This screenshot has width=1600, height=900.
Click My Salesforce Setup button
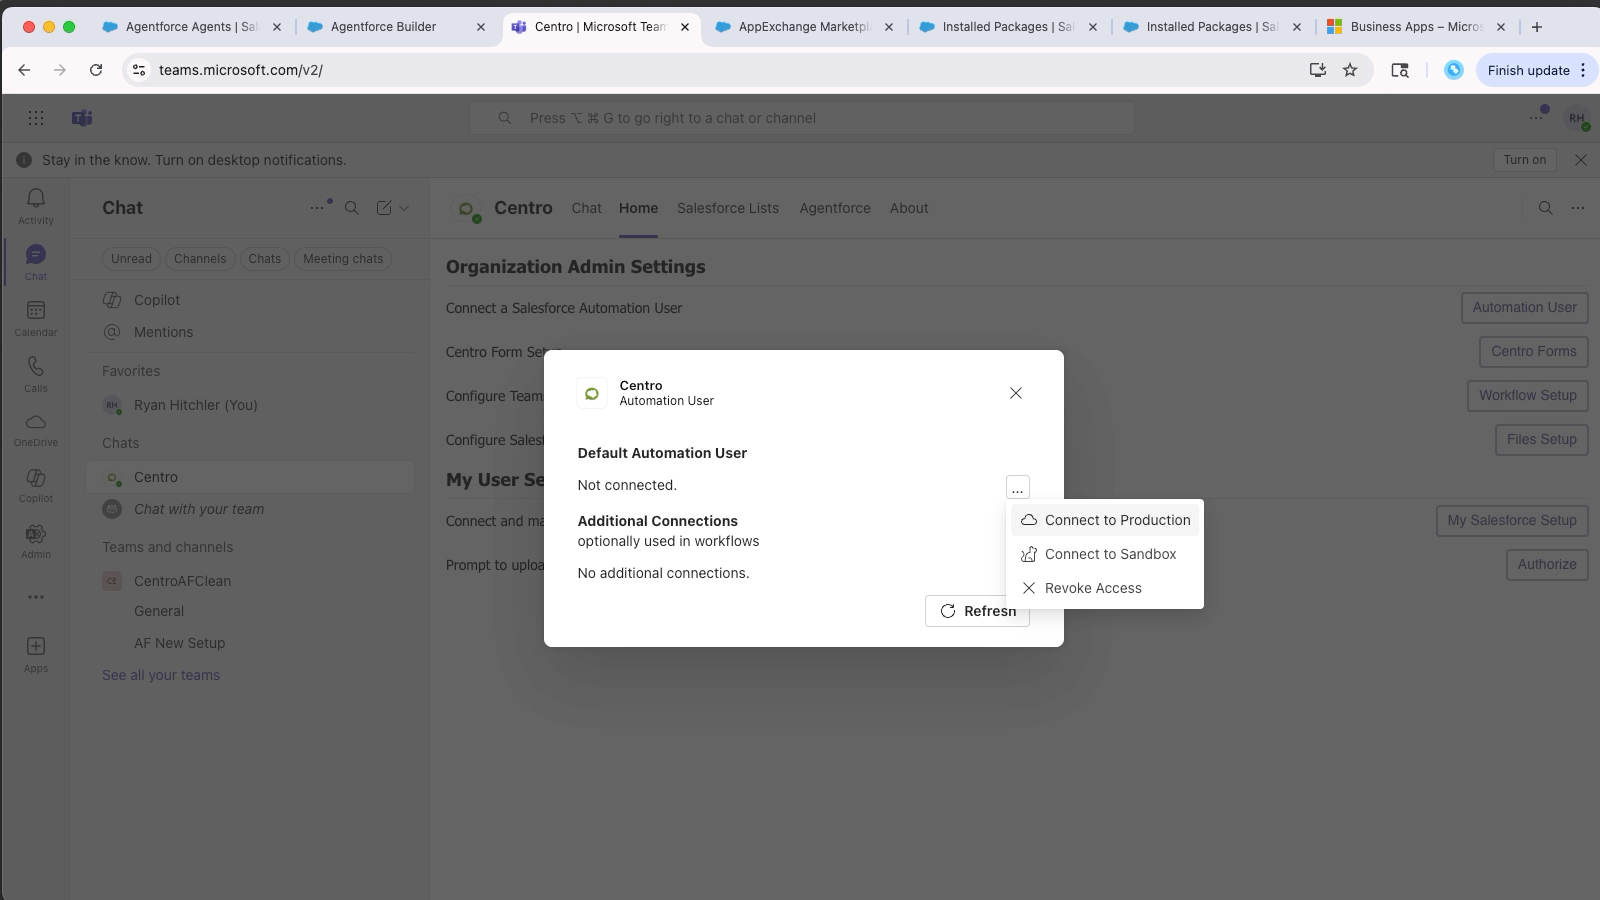pyautogui.click(x=1511, y=520)
